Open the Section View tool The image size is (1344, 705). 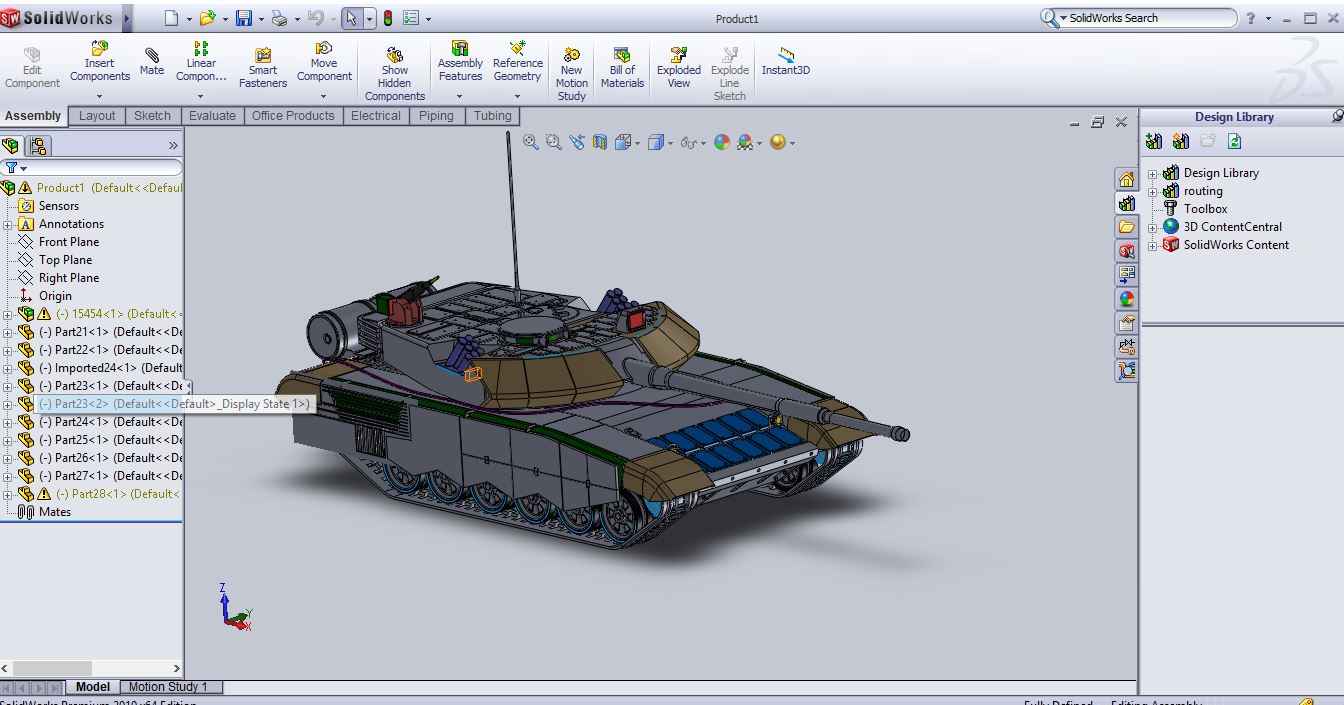point(598,142)
